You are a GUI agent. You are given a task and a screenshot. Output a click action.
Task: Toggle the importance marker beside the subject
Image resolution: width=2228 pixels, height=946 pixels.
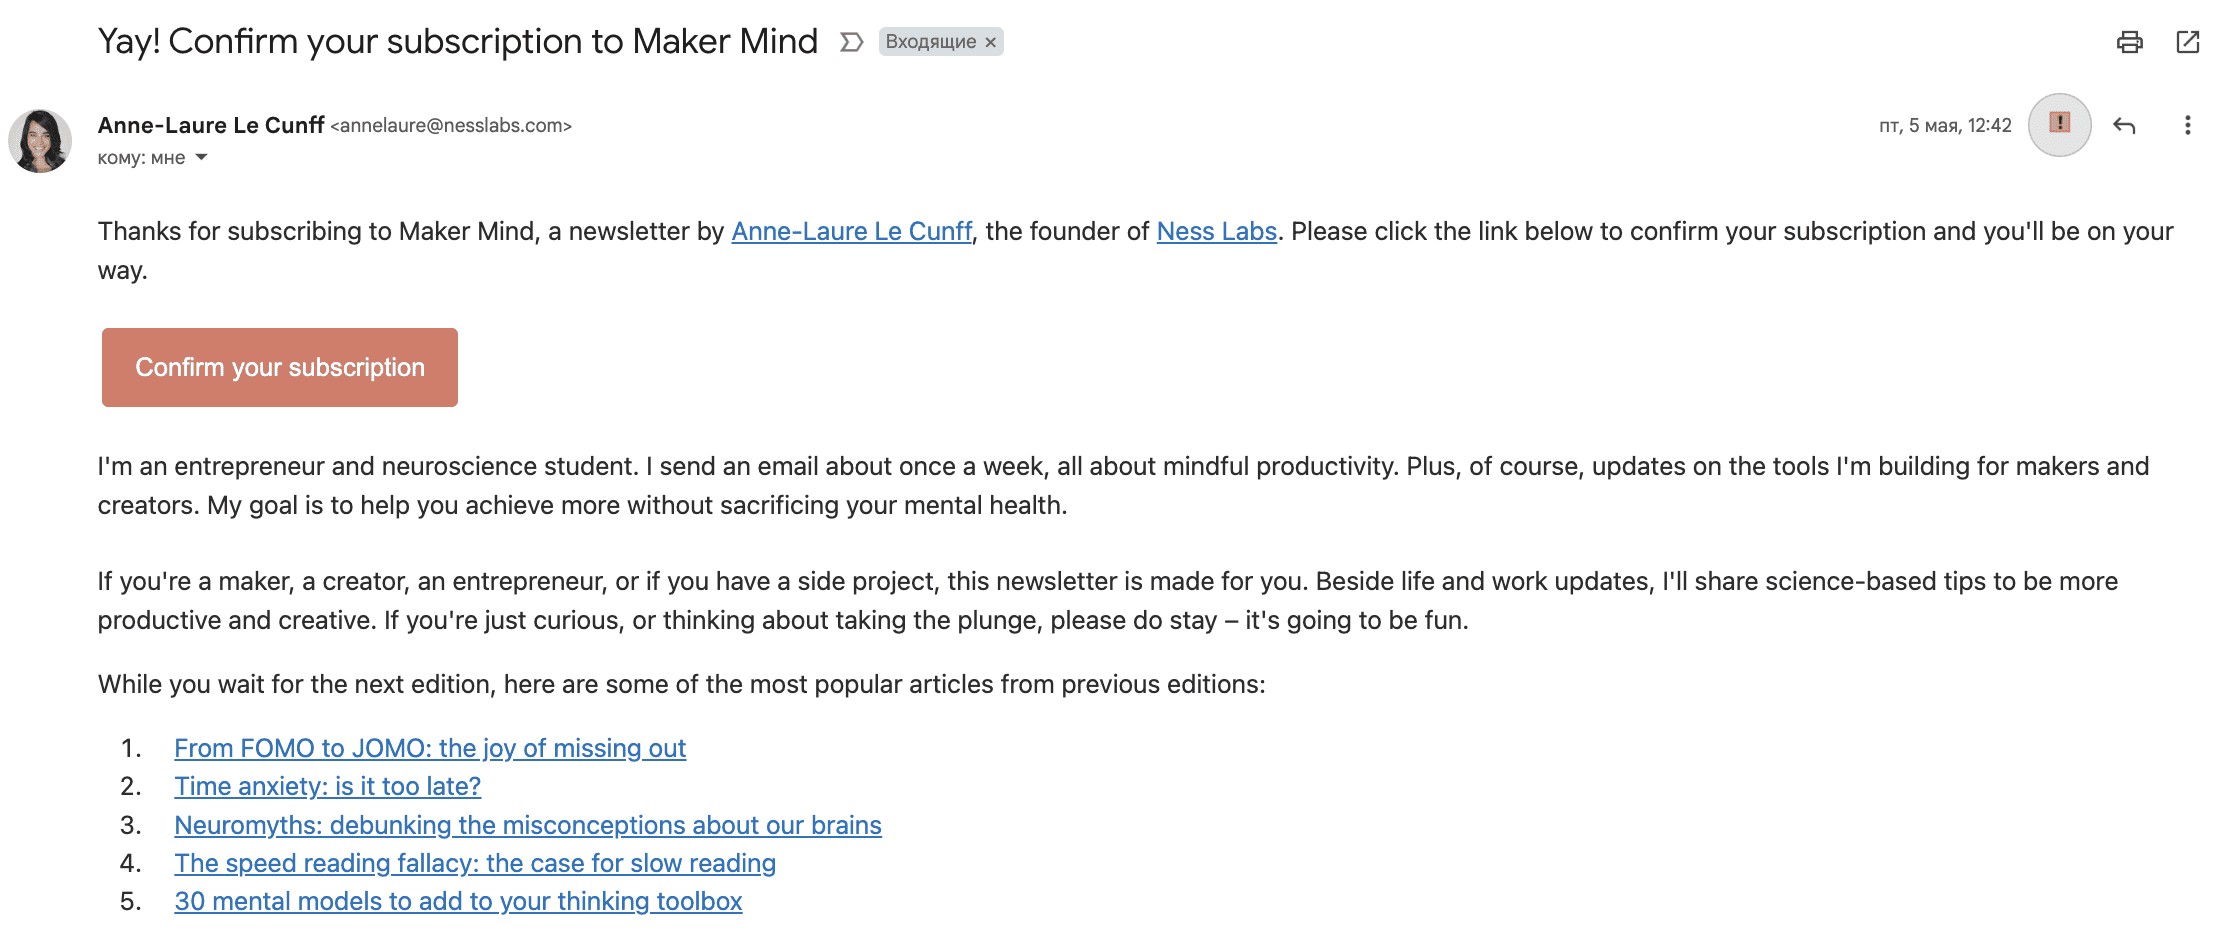851,42
